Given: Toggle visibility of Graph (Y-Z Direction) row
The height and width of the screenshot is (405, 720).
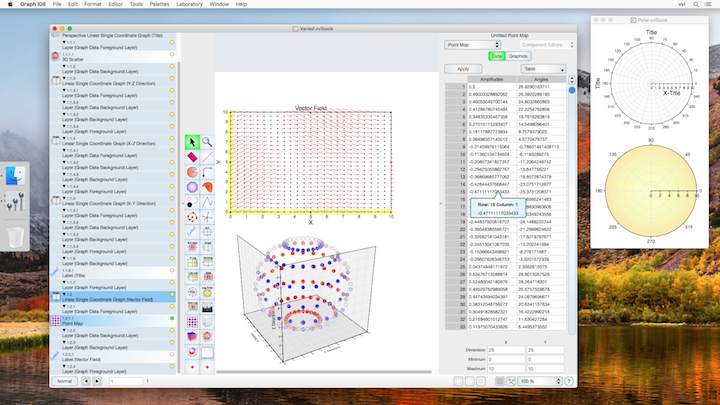Looking at the screenshot, I should pos(172,79).
